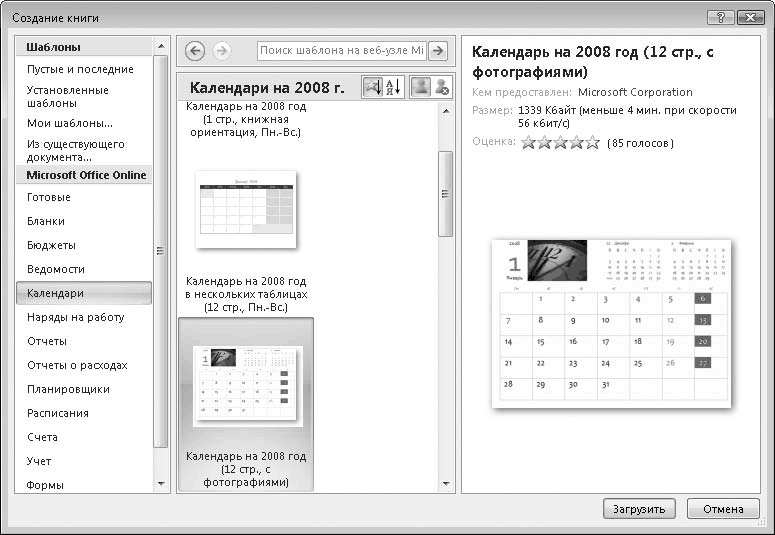Show customer-submitted templates
This screenshot has height=535, width=775.
[x=421, y=88]
